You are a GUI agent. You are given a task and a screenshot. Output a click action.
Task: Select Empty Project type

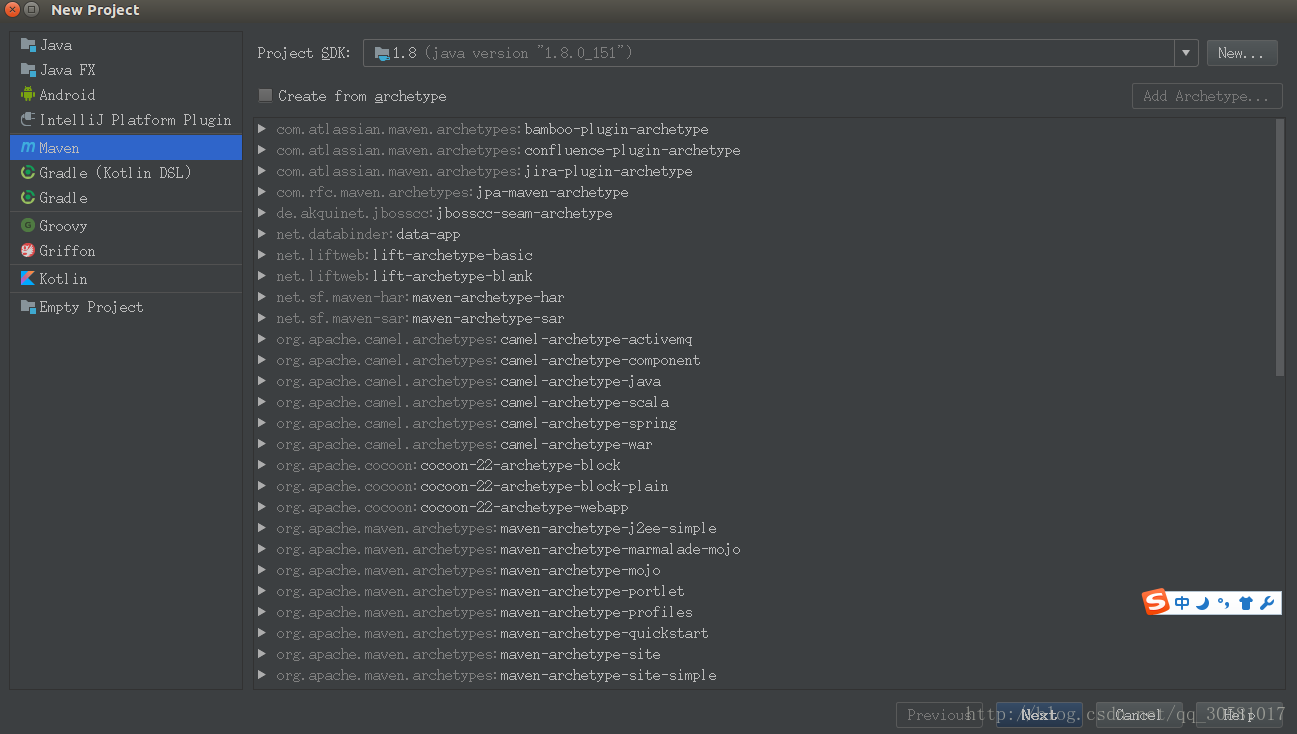point(126,307)
